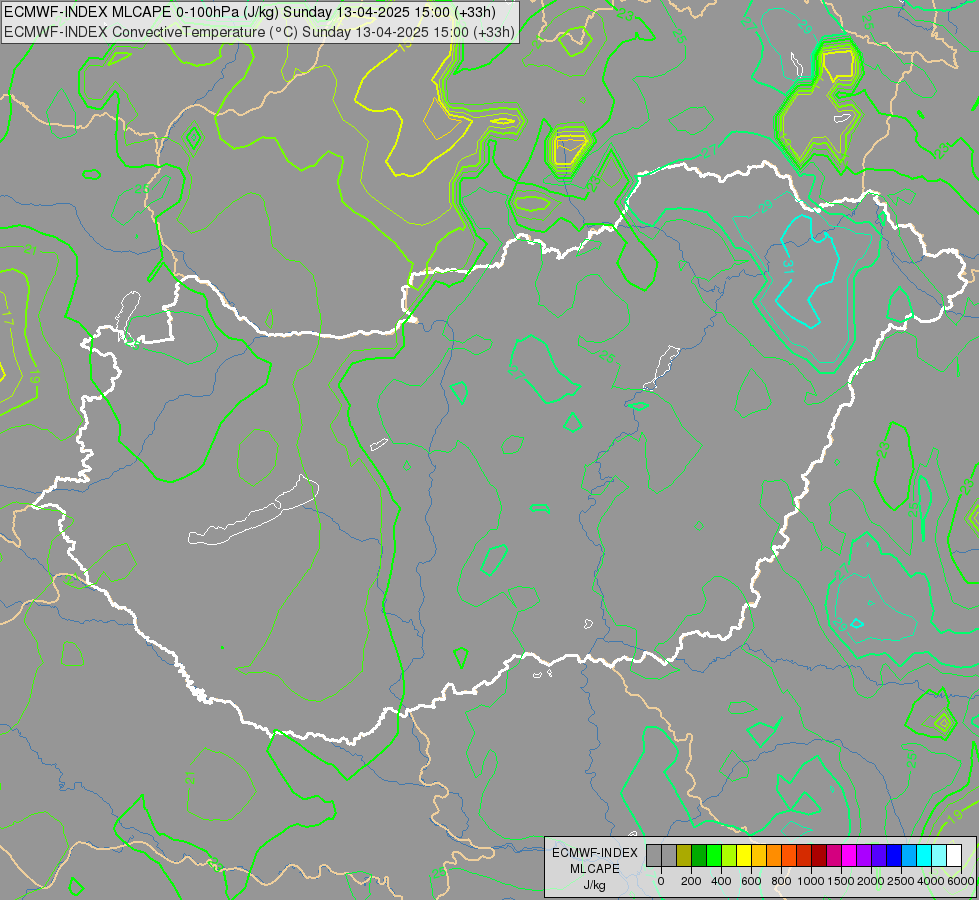The width and height of the screenshot is (979, 900).
Task: Click the legend value "600"
Action: point(751,881)
